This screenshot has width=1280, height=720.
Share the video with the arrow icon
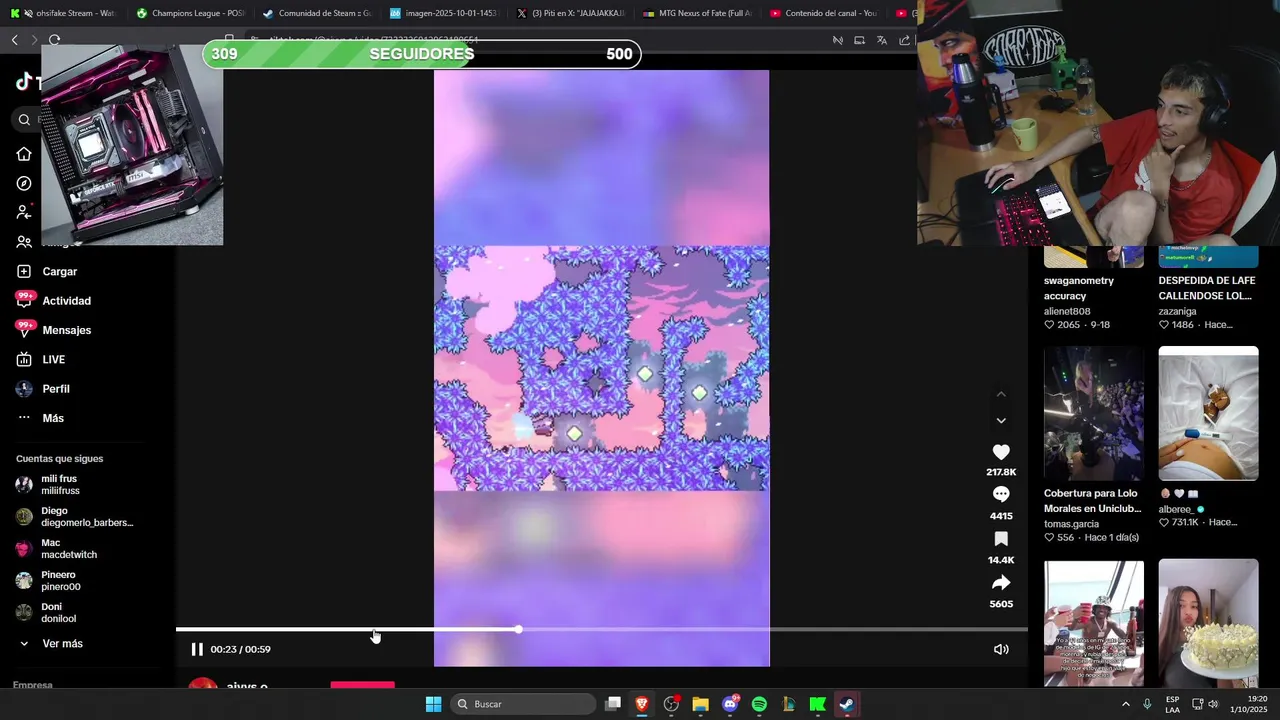1001,583
